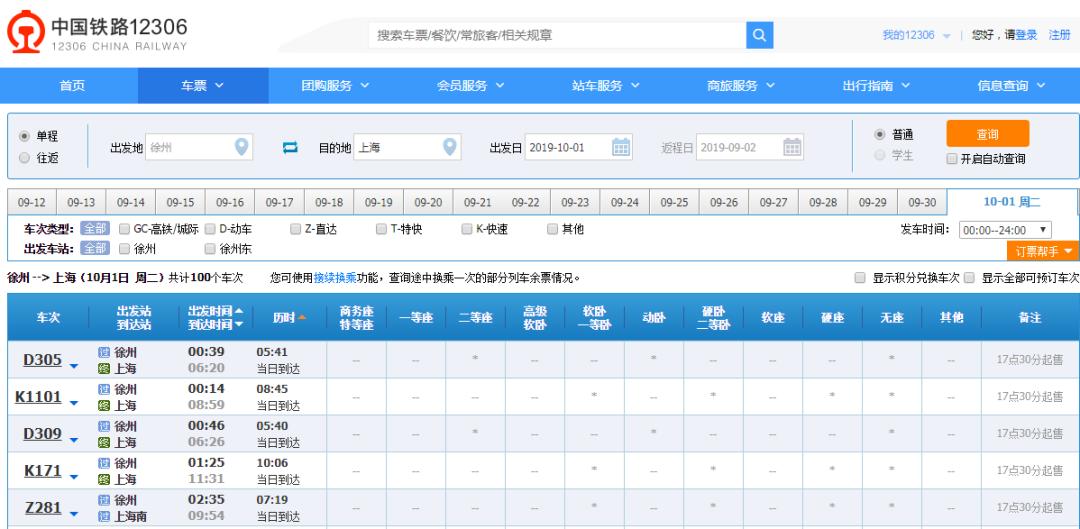Expand 我的12306 dropdown
1080x529 pixels.
[916, 35]
